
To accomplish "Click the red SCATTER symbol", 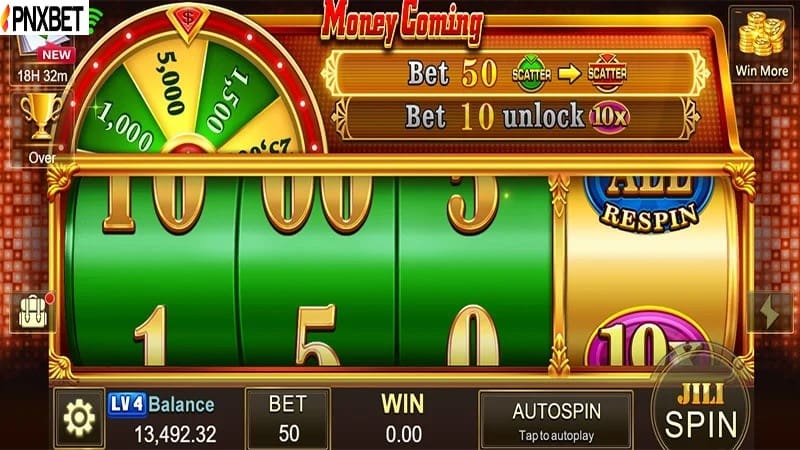I will [607, 73].
